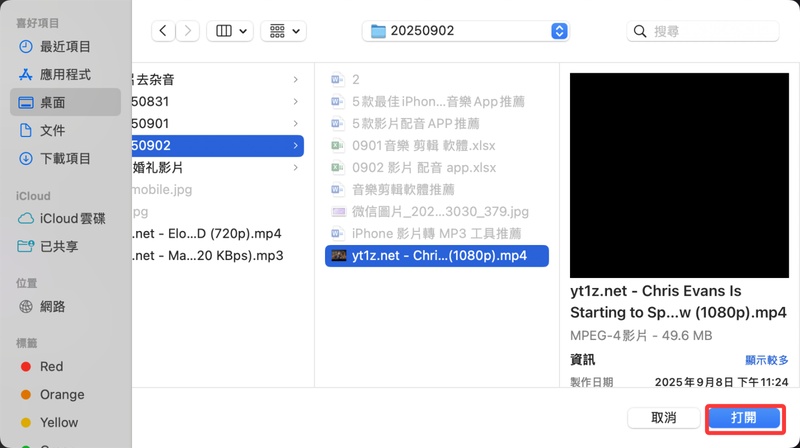
Task: Select the Red tag
Action: point(51,366)
